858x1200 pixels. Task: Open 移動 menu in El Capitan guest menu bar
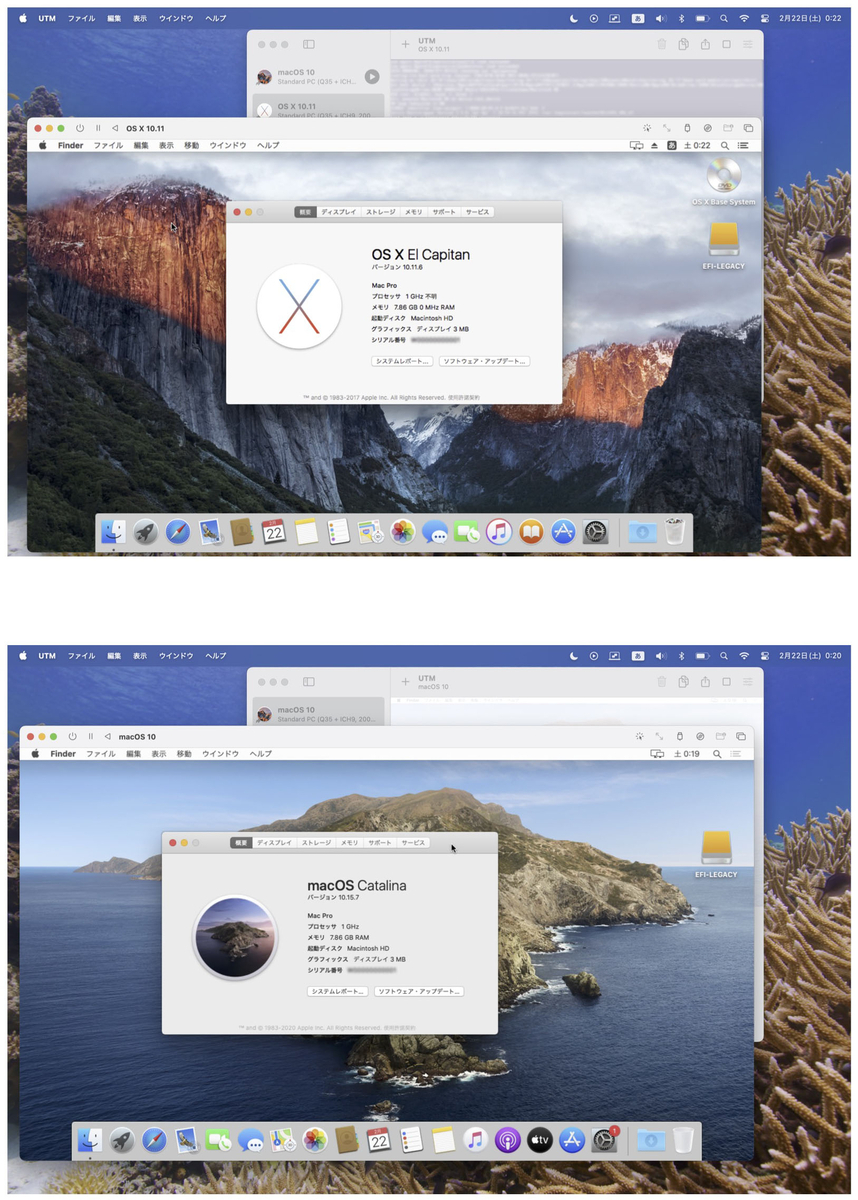[191, 146]
